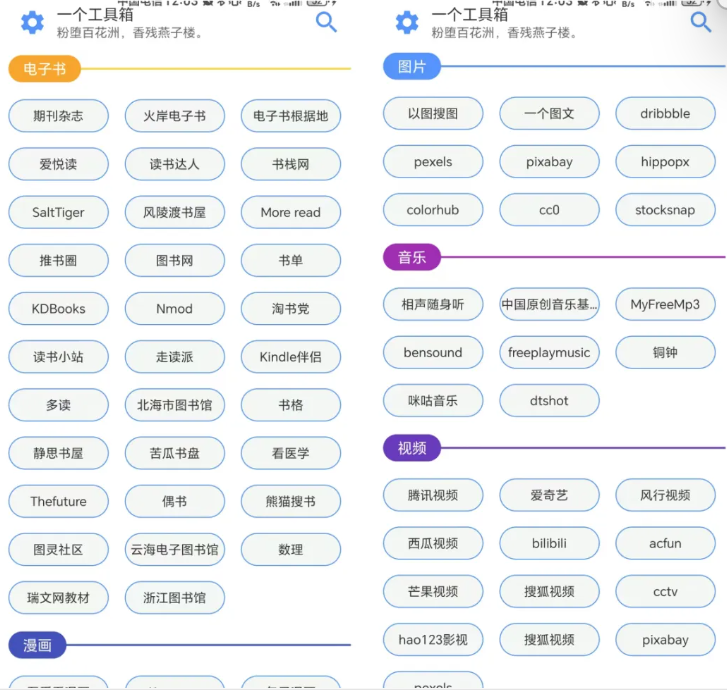Open 走读派 entry
Screen dimensions: 727x690
click(175, 357)
